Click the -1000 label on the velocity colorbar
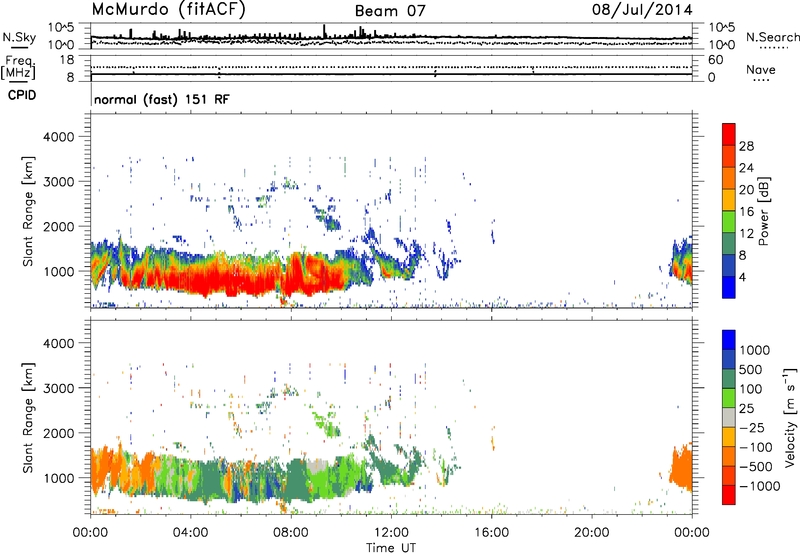 (x=760, y=486)
